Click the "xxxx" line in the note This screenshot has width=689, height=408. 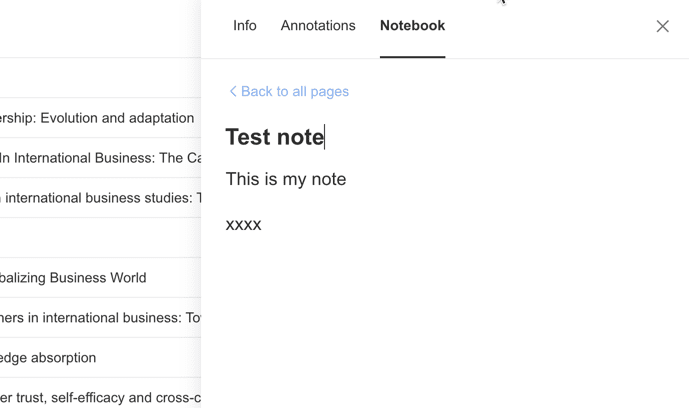tap(243, 224)
